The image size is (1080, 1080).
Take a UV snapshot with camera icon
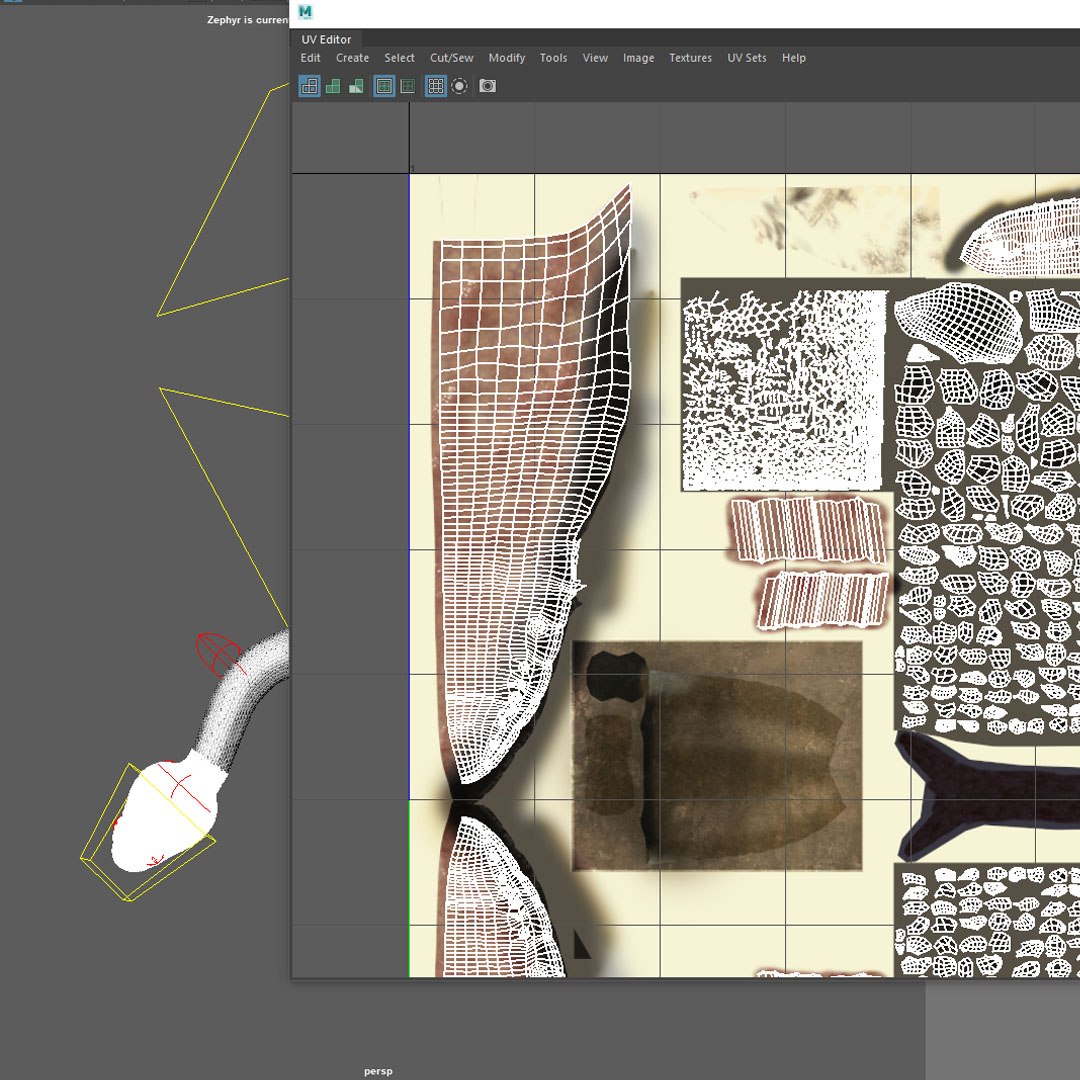click(x=488, y=86)
